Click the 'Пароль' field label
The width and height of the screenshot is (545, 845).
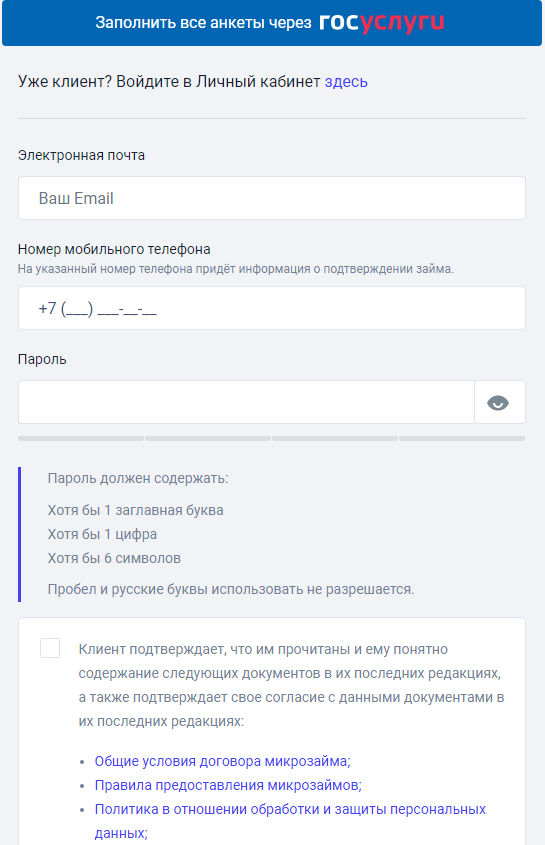(42, 359)
